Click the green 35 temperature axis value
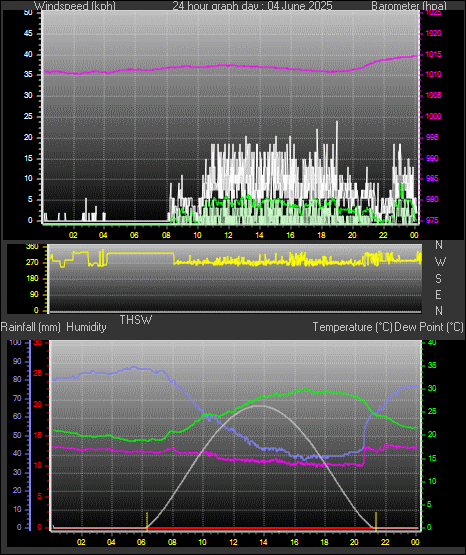 point(432,366)
